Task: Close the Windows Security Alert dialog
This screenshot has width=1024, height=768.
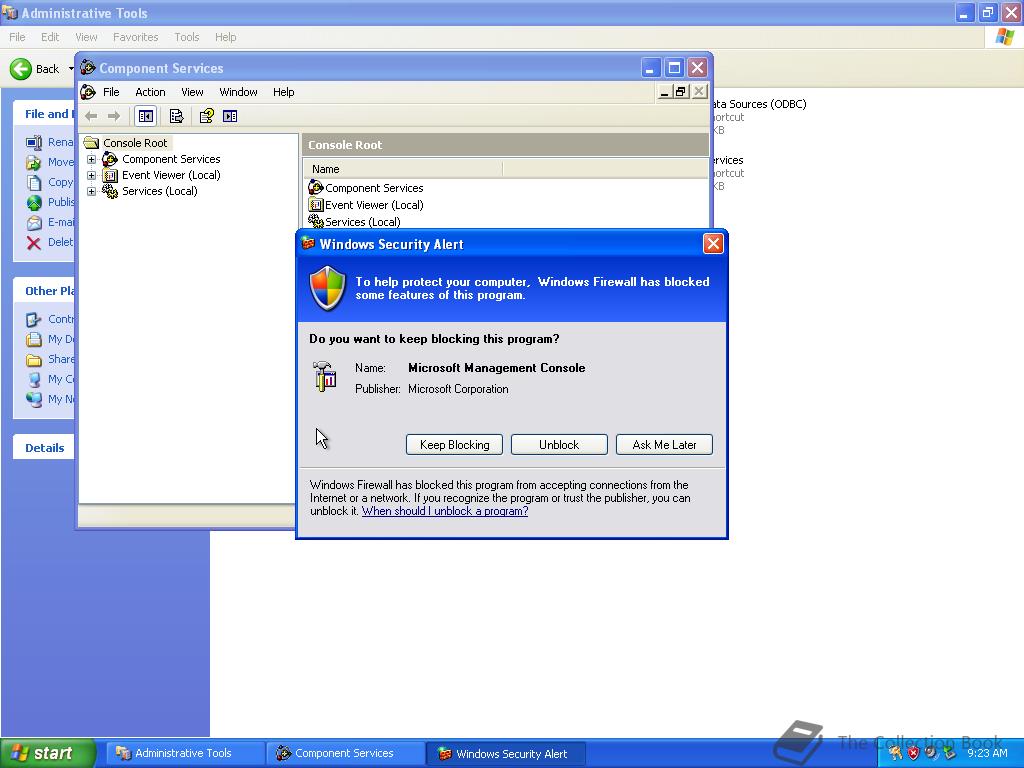Action: click(712, 244)
